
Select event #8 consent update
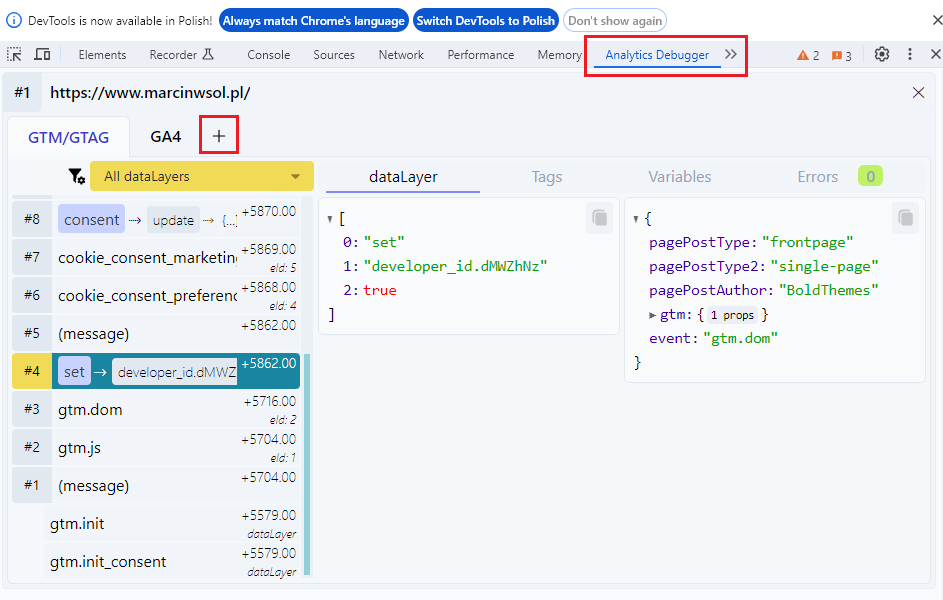156,219
